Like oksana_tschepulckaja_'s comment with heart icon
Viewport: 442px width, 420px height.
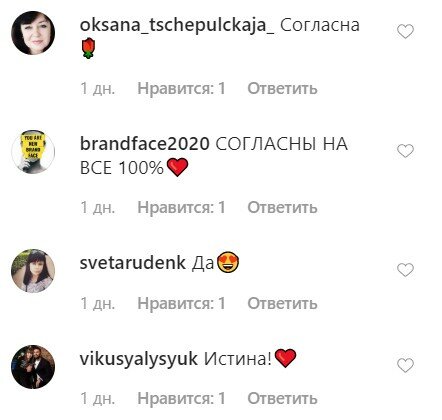click(405, 32)
